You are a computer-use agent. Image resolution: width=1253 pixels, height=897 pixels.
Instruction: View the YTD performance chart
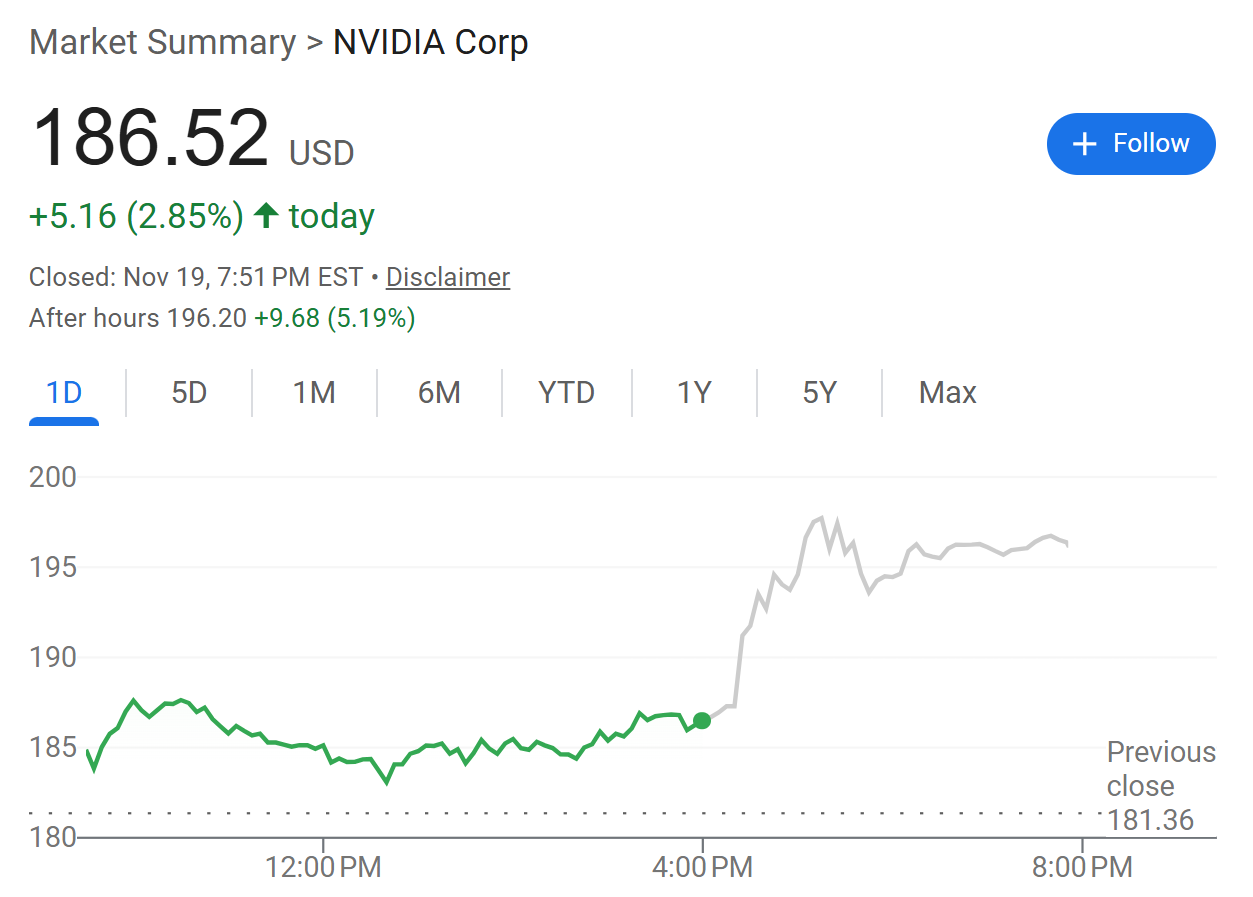pos(565,393)
